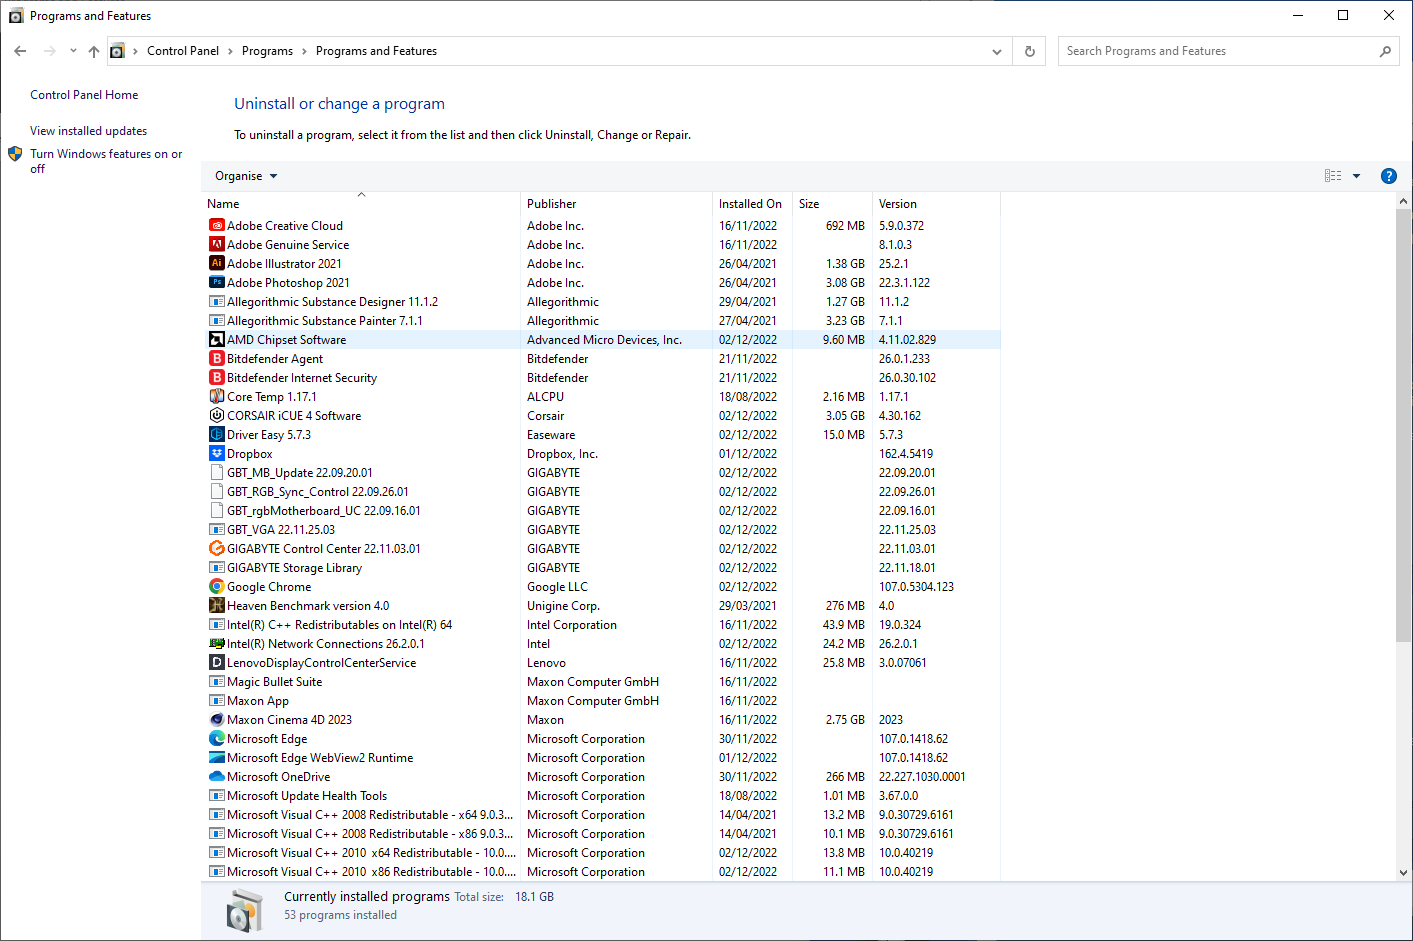This screenshot has height=941, width=1413.
Task: Select Maxon App entry
Action: 601,701
